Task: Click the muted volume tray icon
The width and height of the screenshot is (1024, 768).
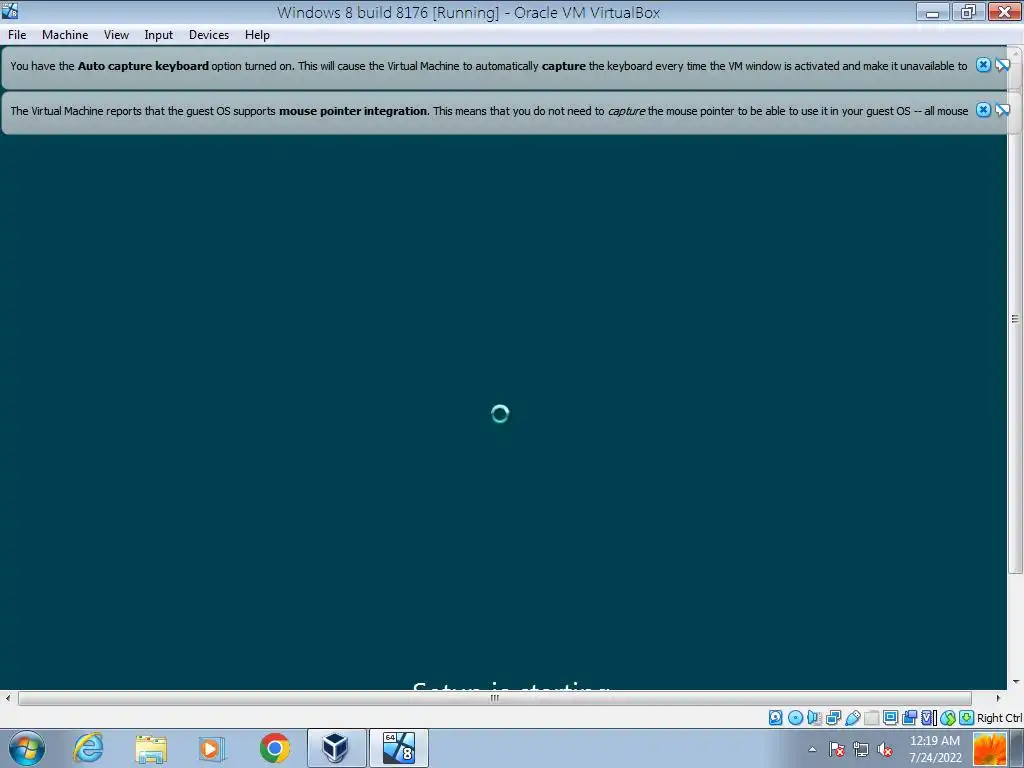Action: pyautogui.click(x=885, y=749)
